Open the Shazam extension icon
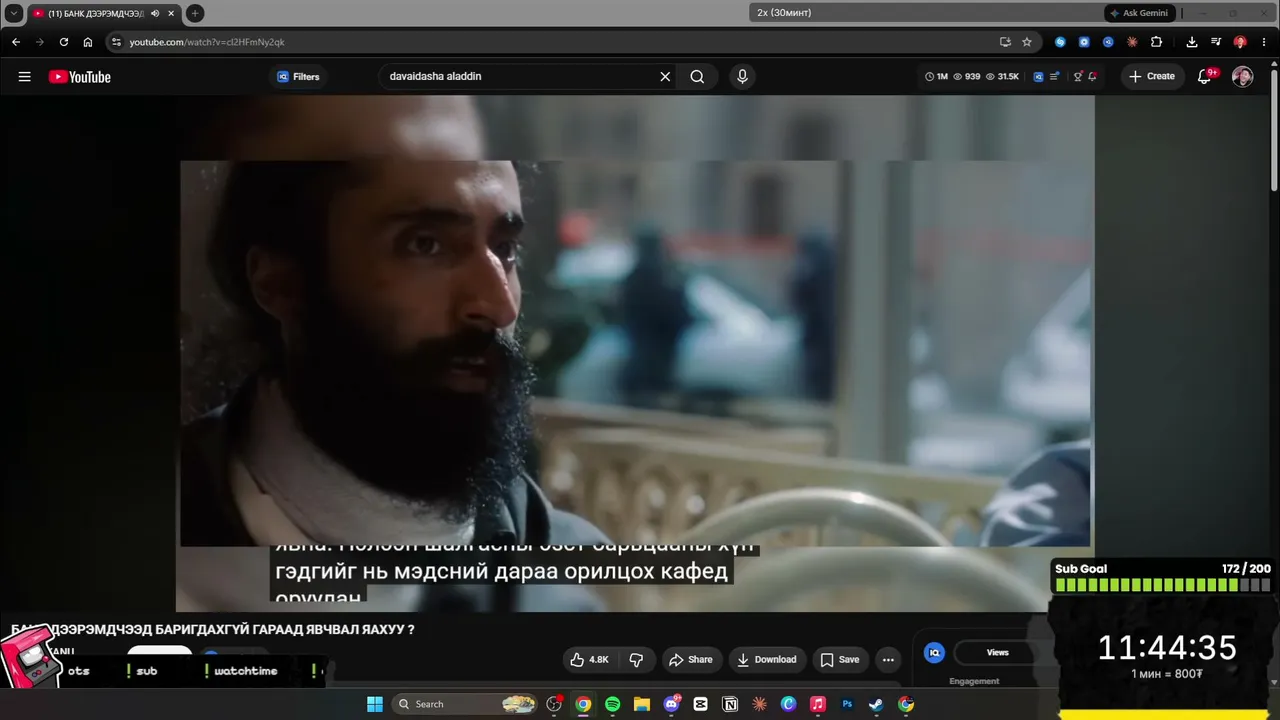 coord(1060,42)
